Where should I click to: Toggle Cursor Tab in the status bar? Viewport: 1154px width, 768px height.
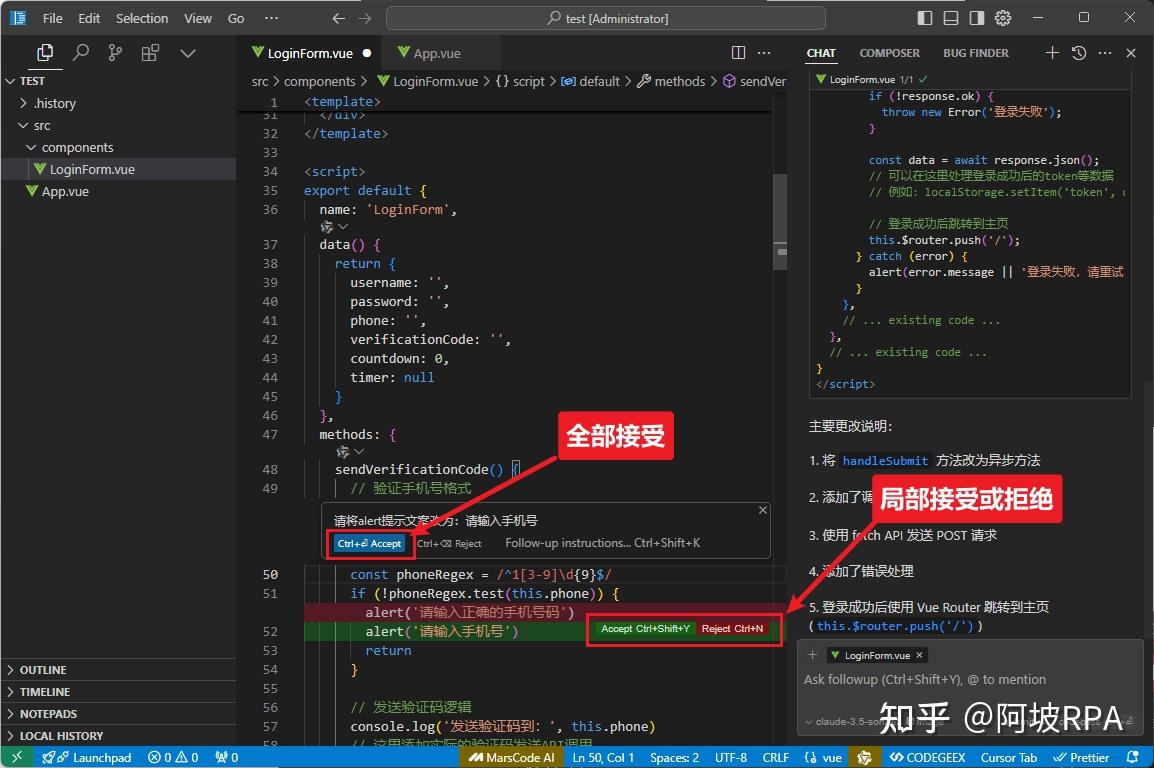pyautogui.click(x=1008, y=757)
